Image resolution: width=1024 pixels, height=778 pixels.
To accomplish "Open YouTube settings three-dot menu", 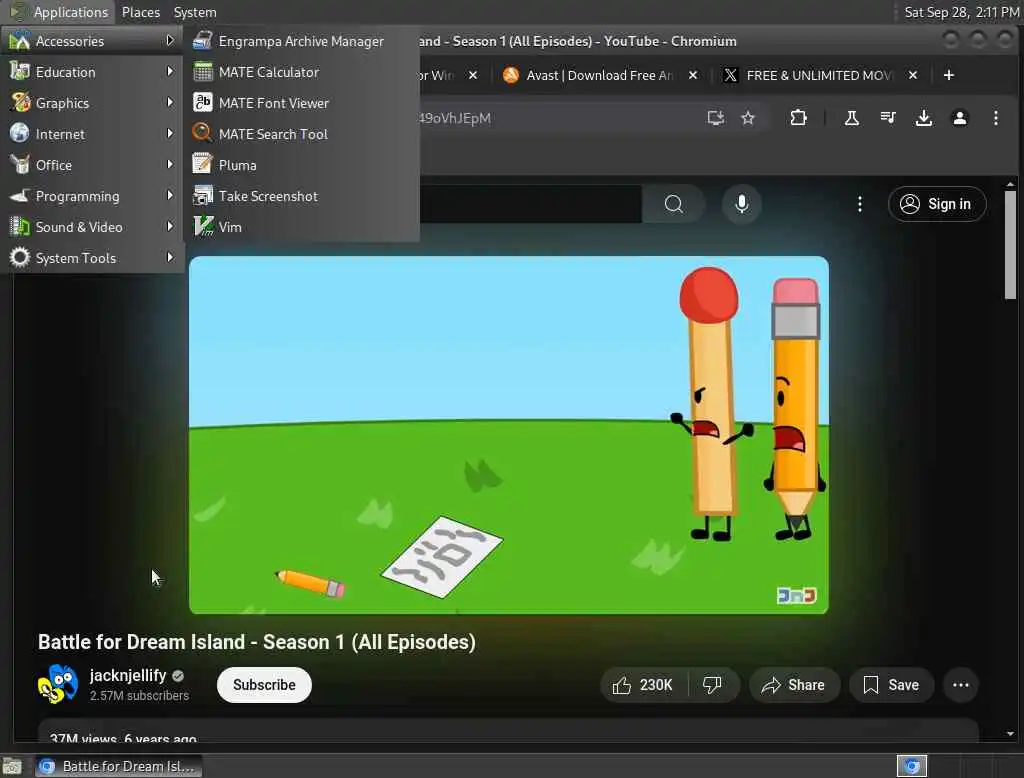I will 859,204.
